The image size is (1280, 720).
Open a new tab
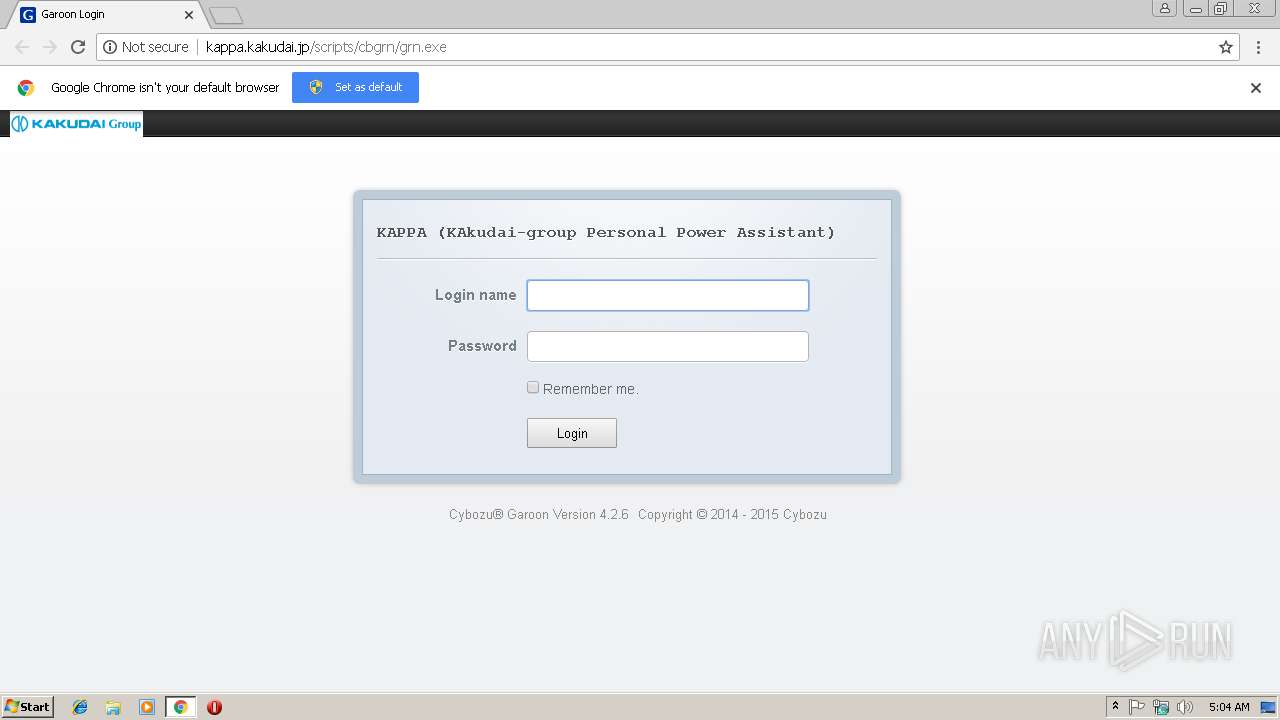(x=226, y=15)
